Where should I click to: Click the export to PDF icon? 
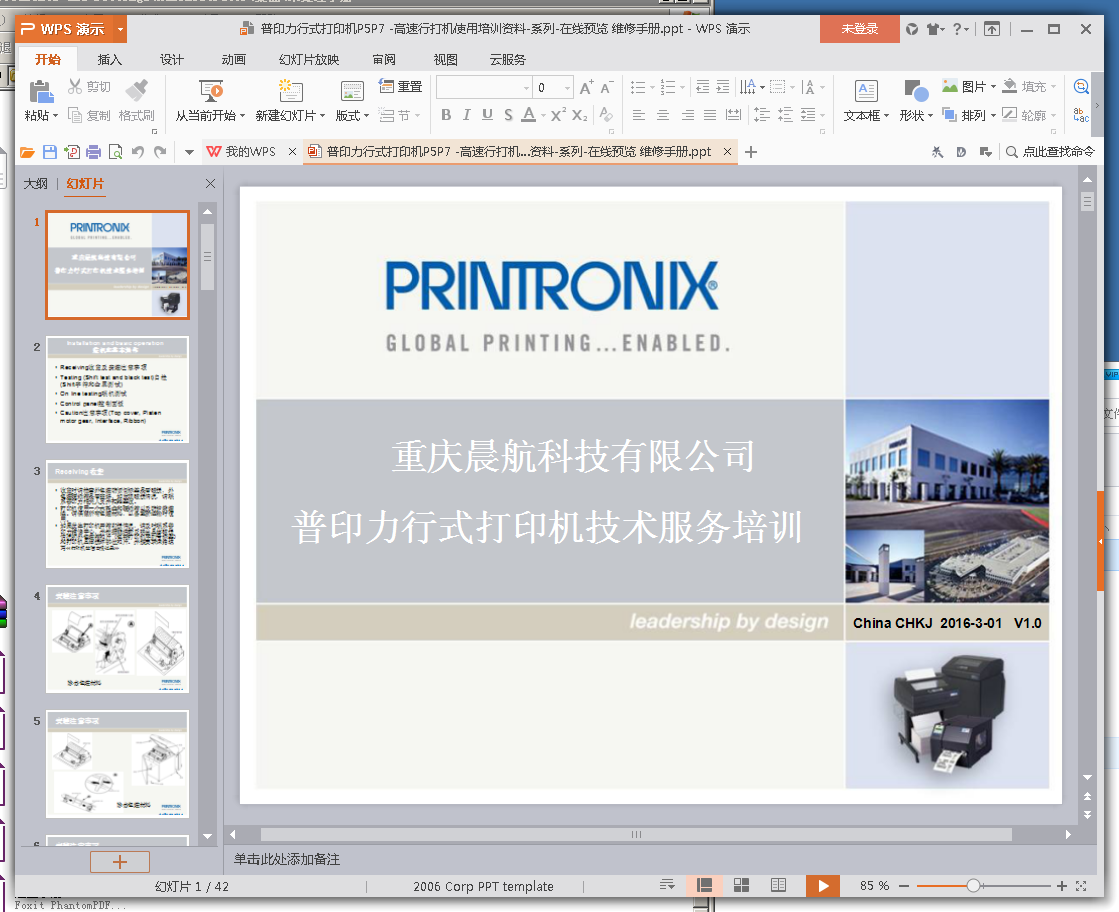pyautogui.click(x=71, y=152)
